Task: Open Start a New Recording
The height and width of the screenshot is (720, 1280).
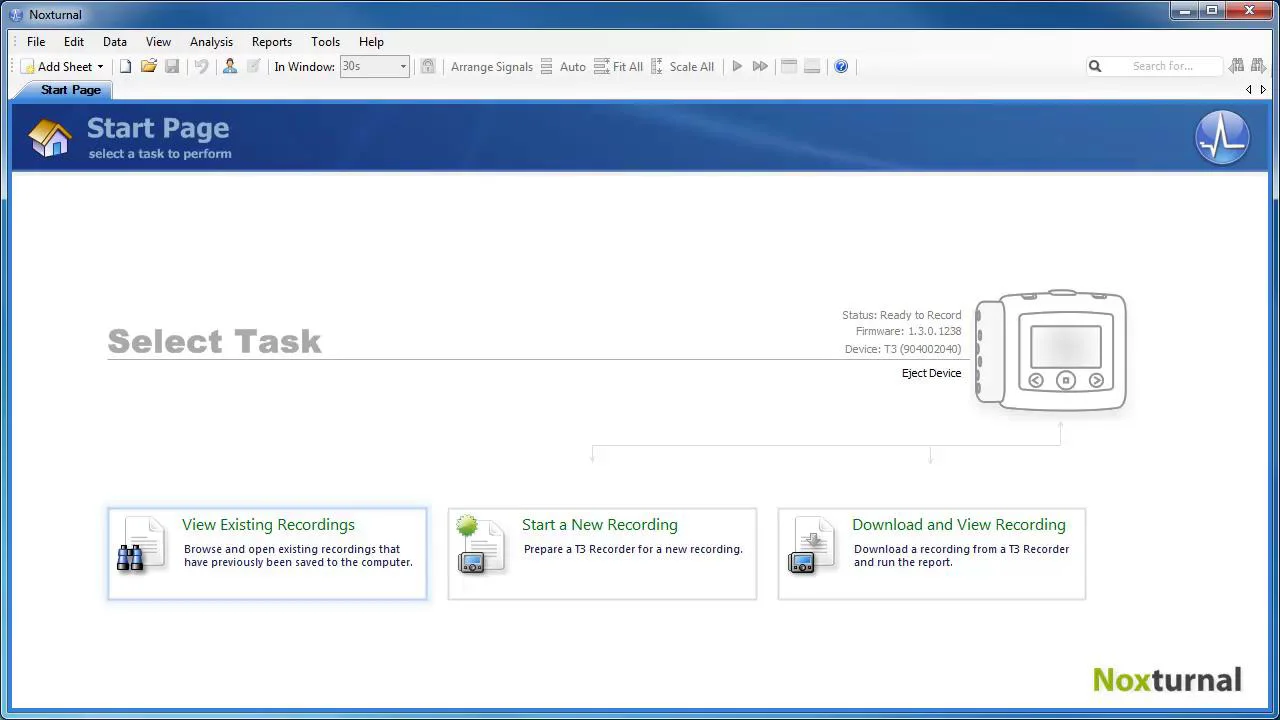Action: [x=602, y=554]
